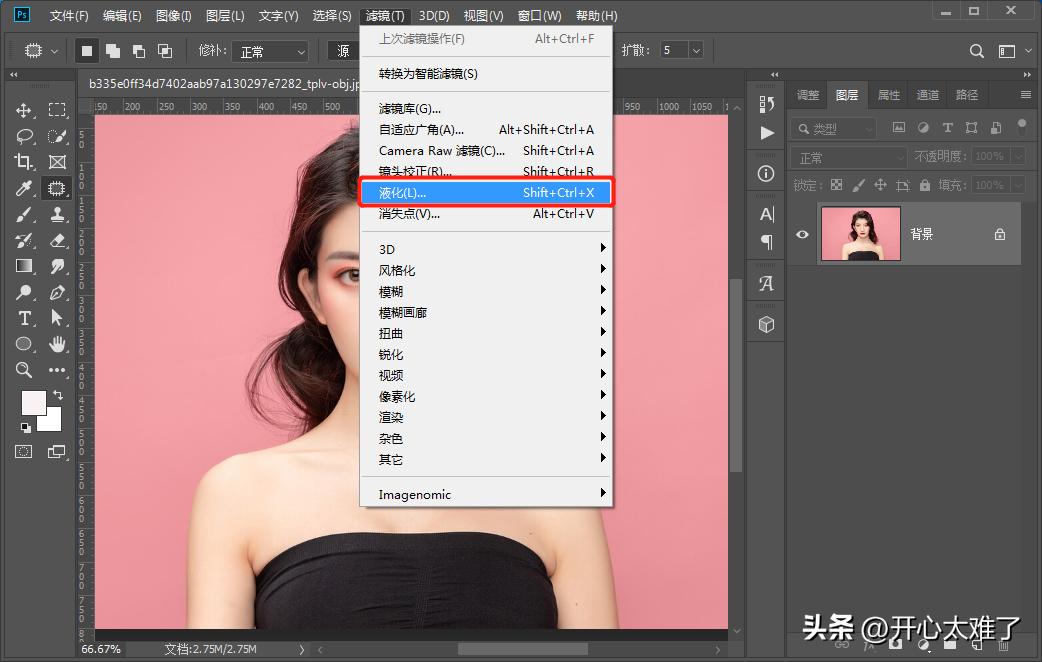
Task: Open the Actions play panel icon
Action: pyautogui.click(x=768, y=134)
